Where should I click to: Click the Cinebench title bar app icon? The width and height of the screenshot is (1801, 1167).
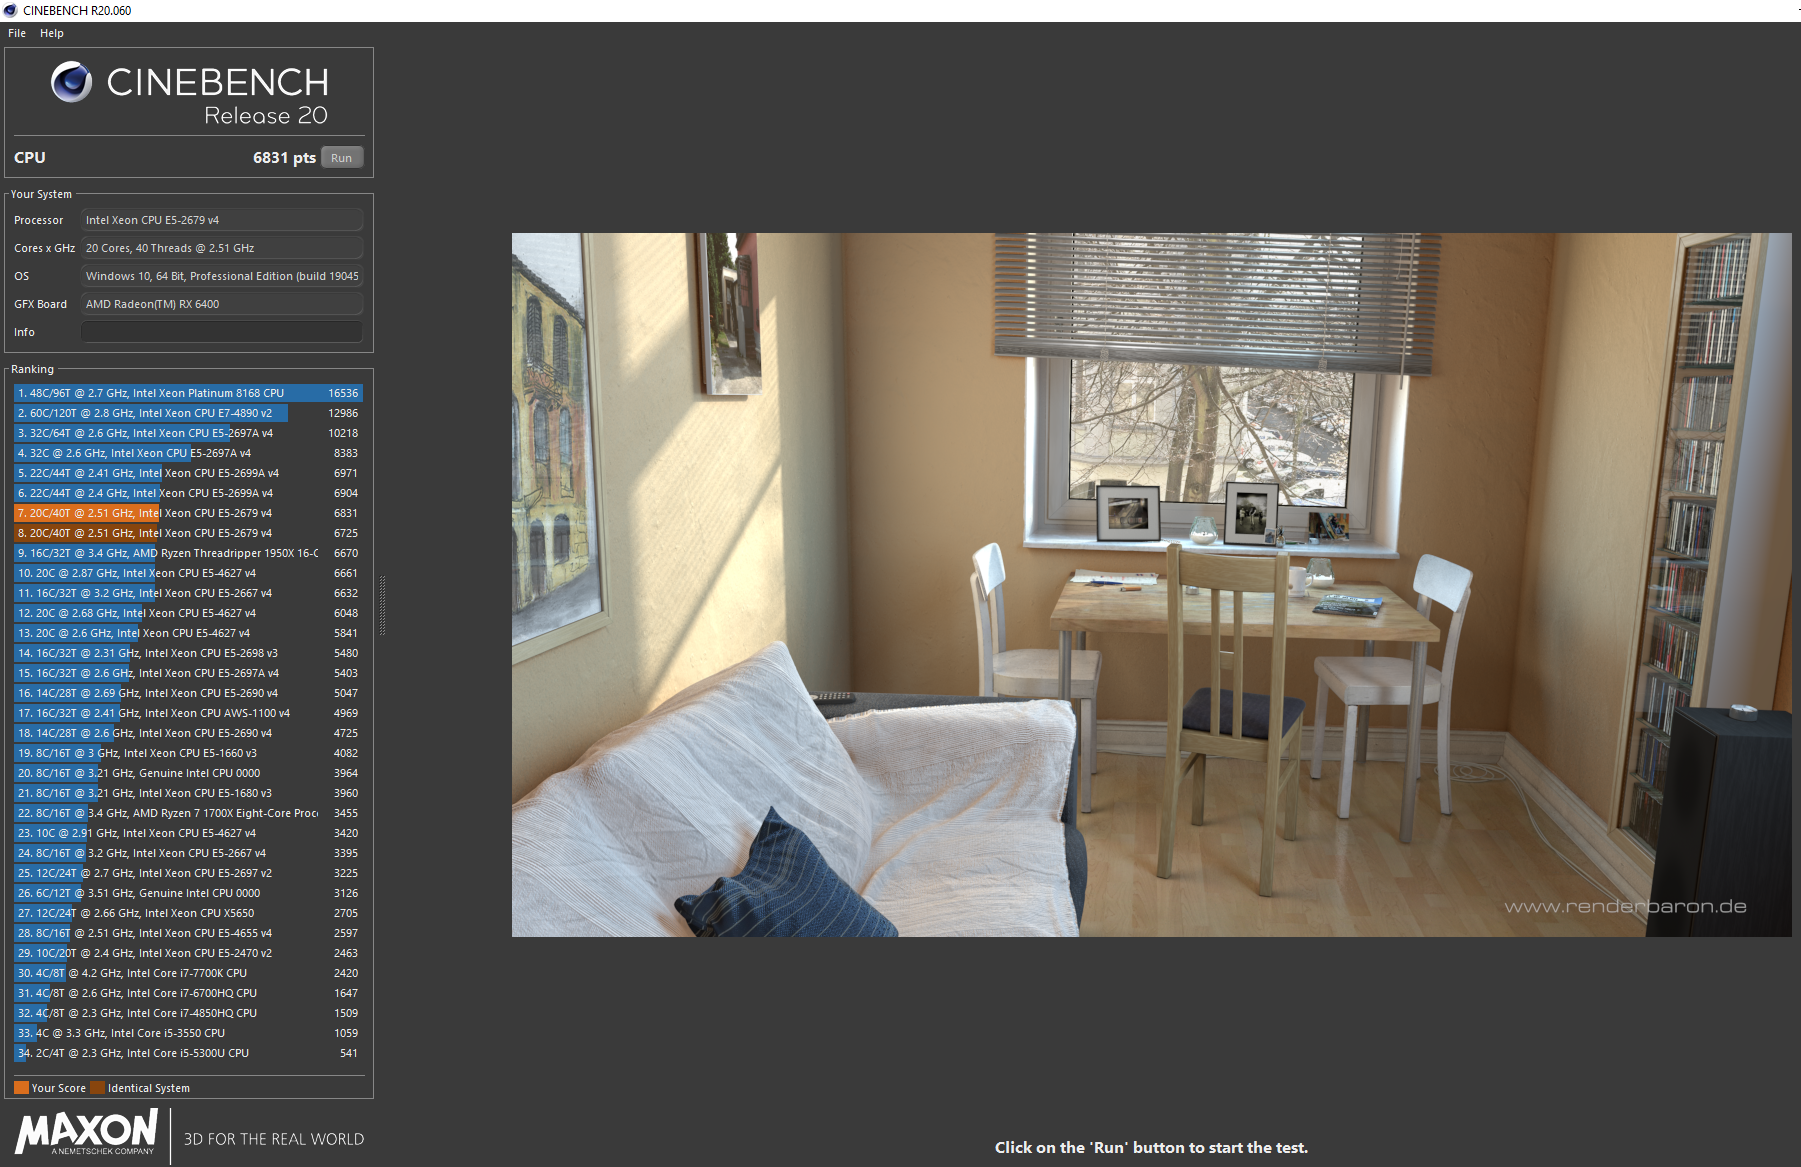click(10, 10)
